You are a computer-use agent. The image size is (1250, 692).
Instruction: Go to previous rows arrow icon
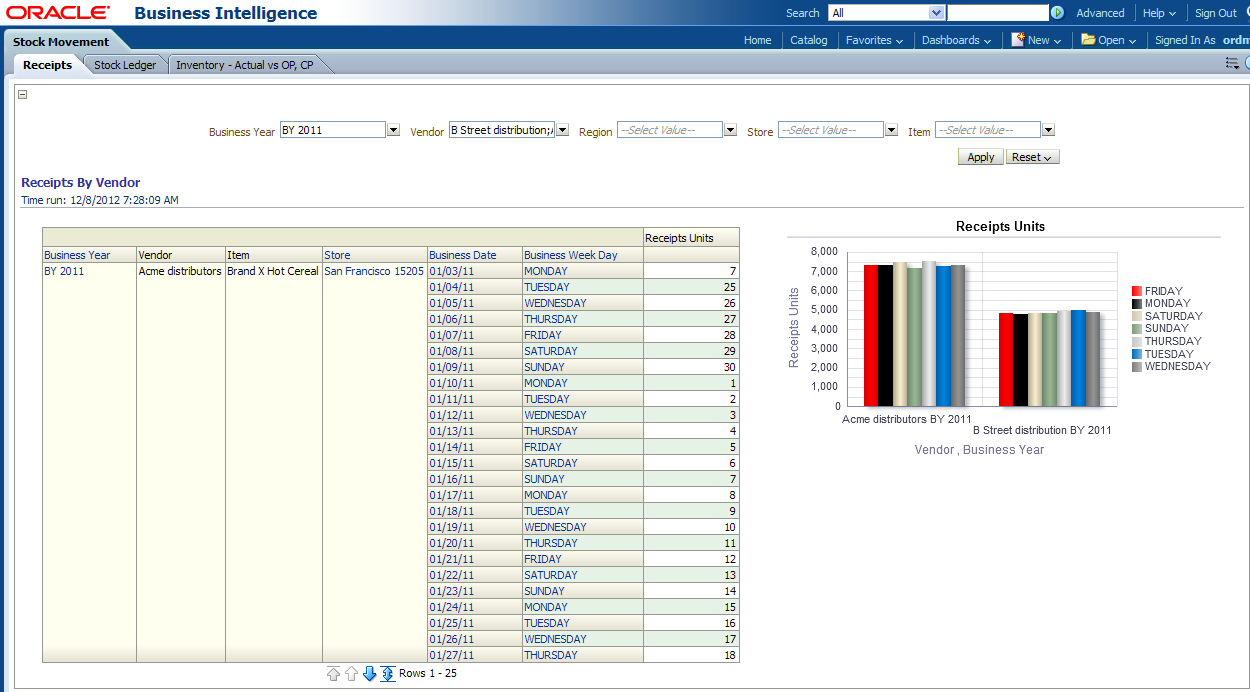pyautogui.click(x=351, y=674)
